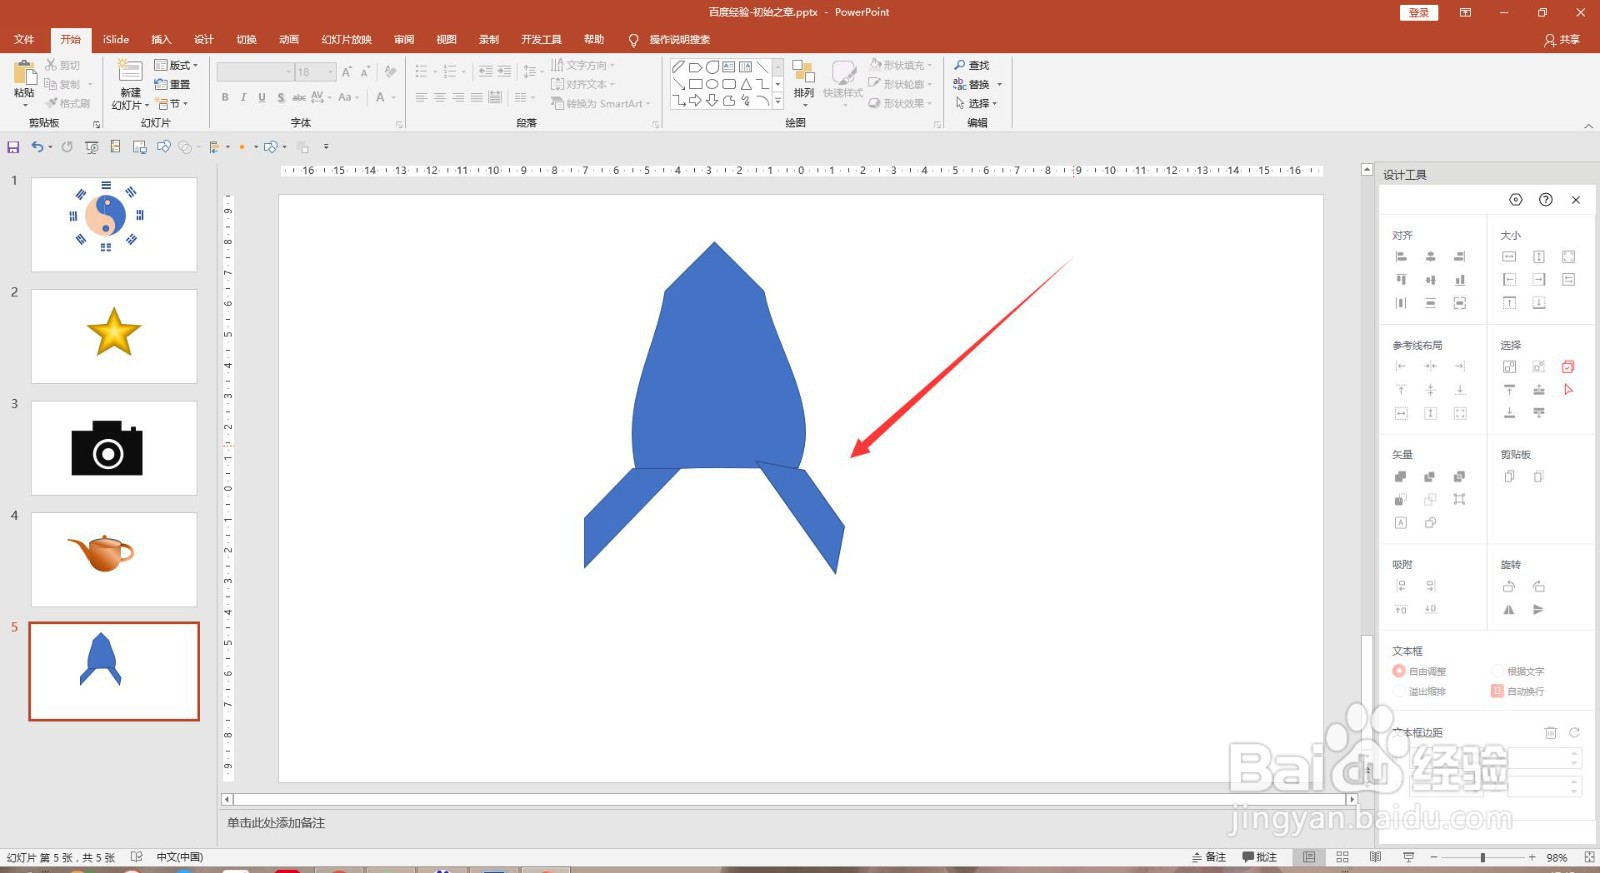Select 自由调整 radio option
The image size is (1600, 873).
pyautogui.click(x=1399, y=671)
